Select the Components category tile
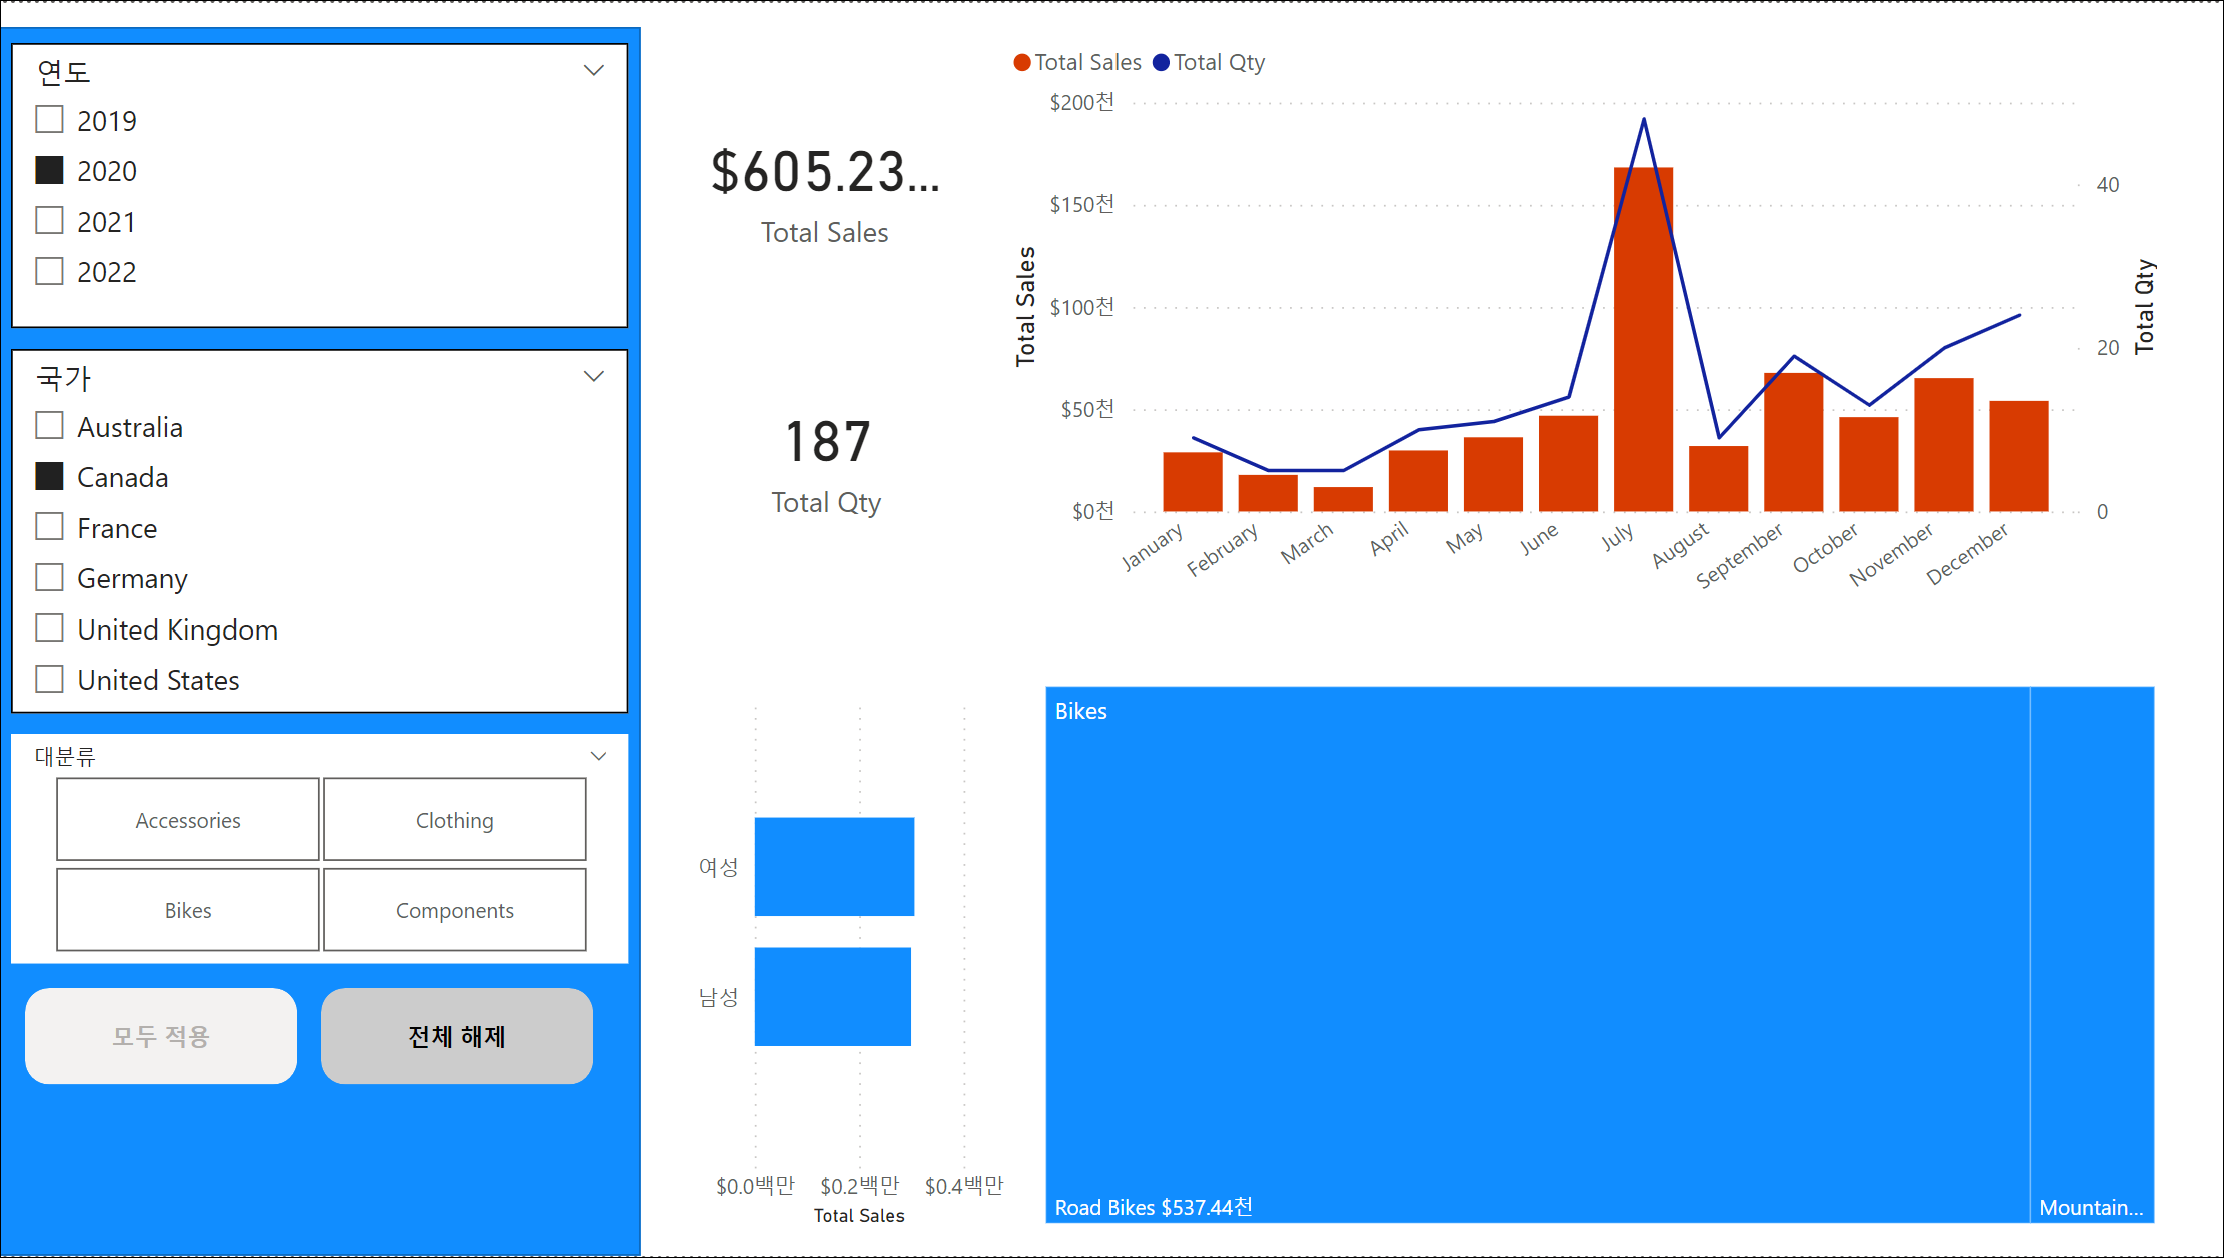The width and height of the screenshot is (2224, 1258). click(455, 910)
